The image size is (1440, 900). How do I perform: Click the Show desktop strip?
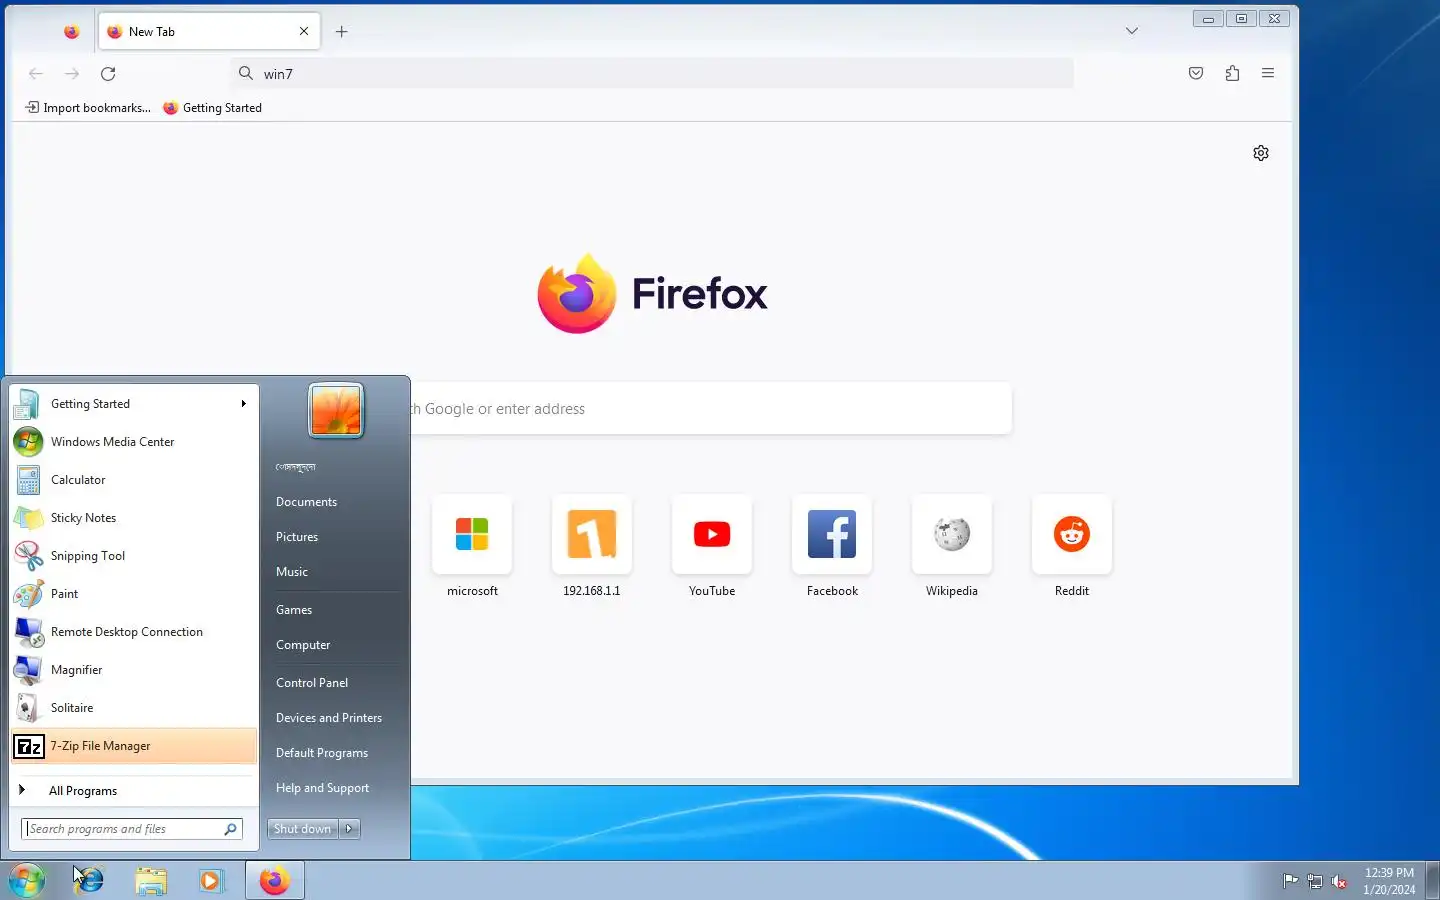(x=1432, y=880)
